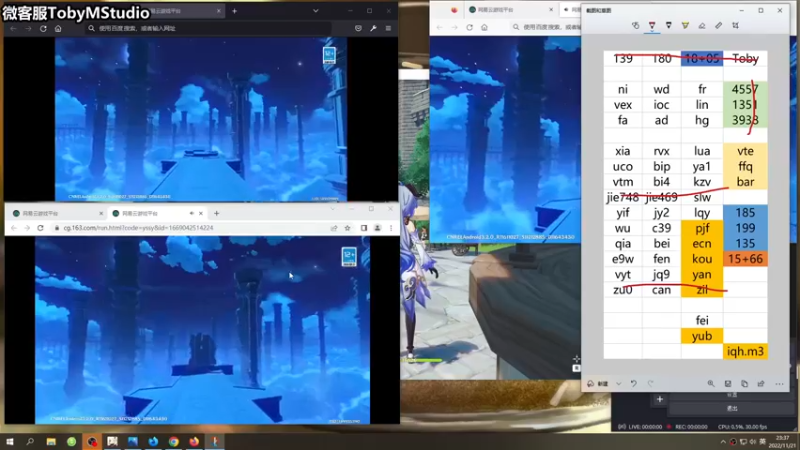Click Firefox top-left window reload button
The height and width of the screenshot is (450, 800).
43,29
